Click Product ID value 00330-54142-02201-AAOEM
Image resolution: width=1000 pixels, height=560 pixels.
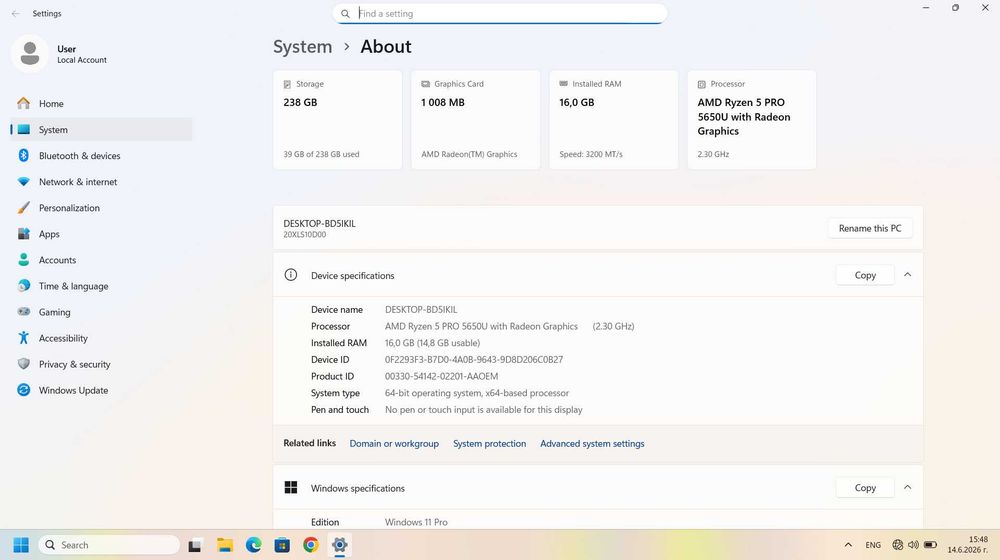[441, 376]
